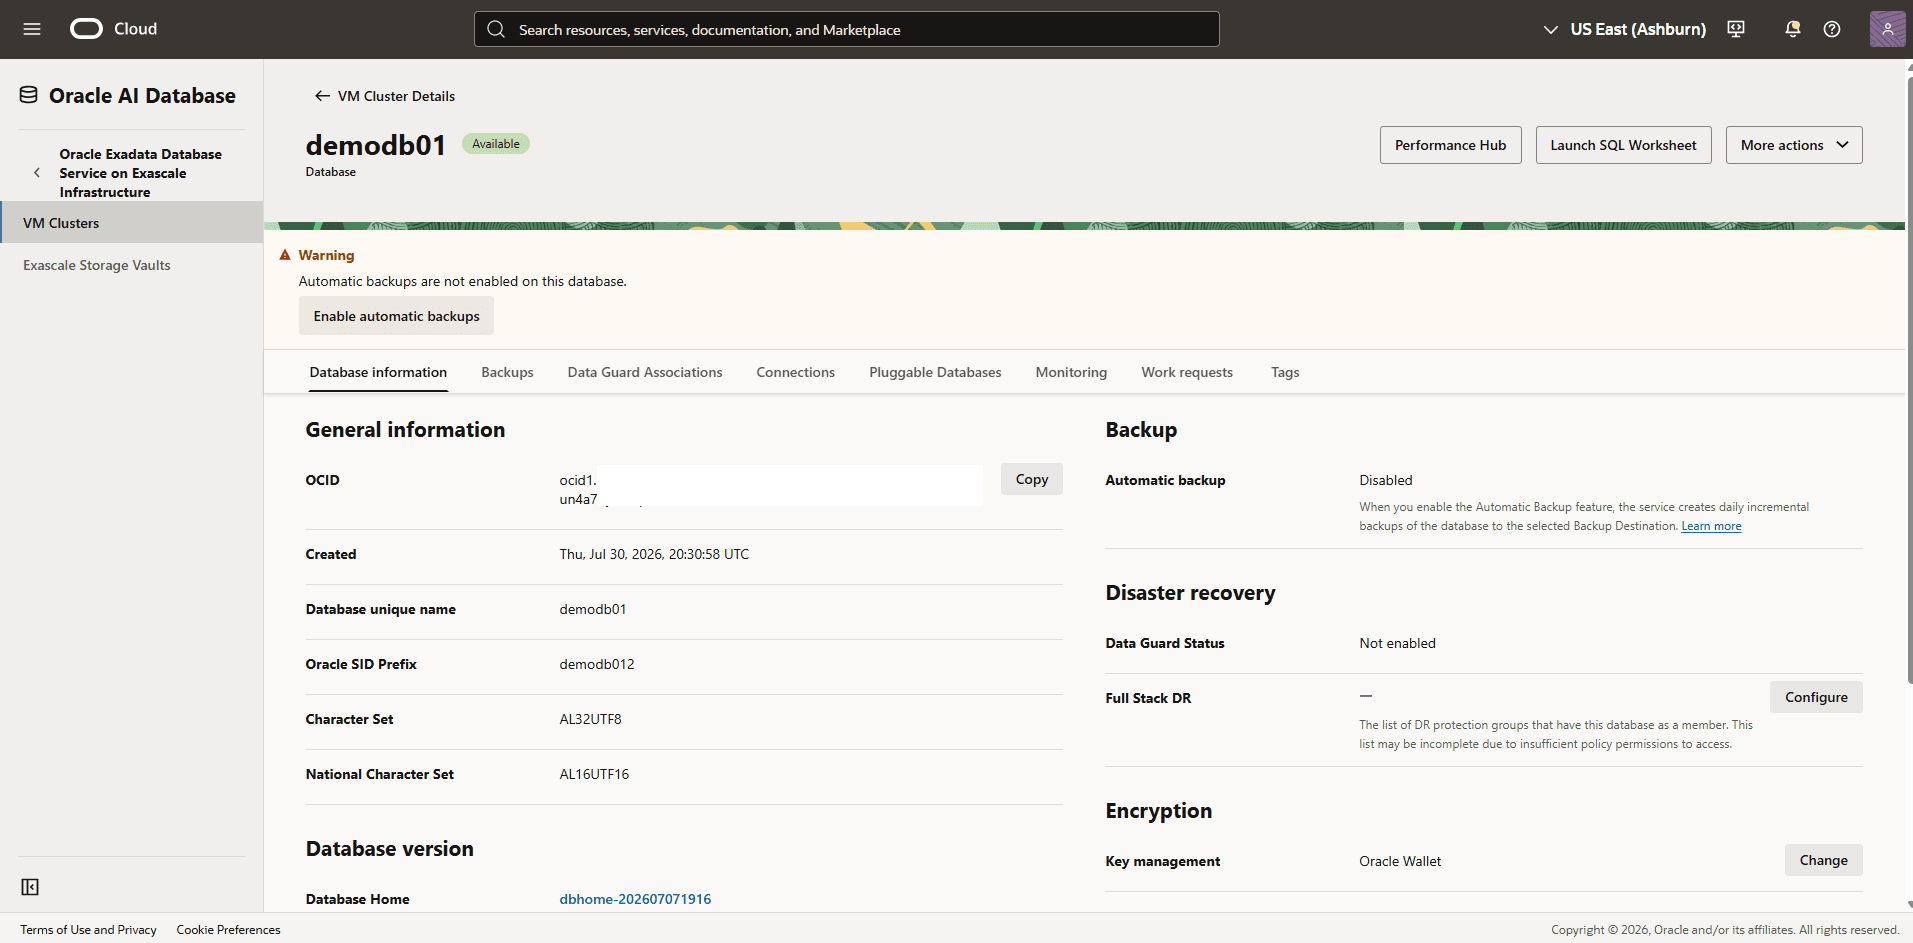This screenshot has height=943, width=1913.
Task: Collapse the sidebar using the panel icon
Action: pyautogui.click(x=30, y=887)
